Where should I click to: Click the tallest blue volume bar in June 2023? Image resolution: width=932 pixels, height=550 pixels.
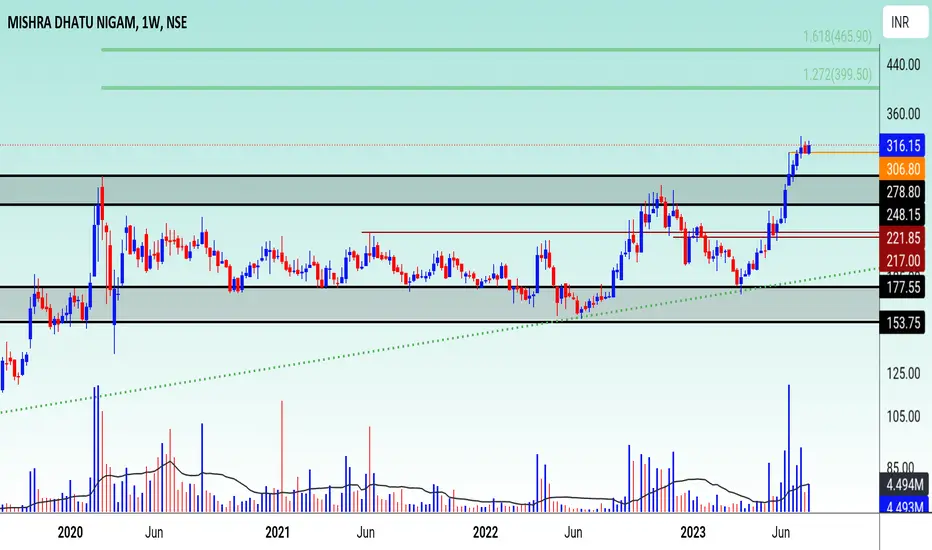pyautogui.click(x=789, y=448)
